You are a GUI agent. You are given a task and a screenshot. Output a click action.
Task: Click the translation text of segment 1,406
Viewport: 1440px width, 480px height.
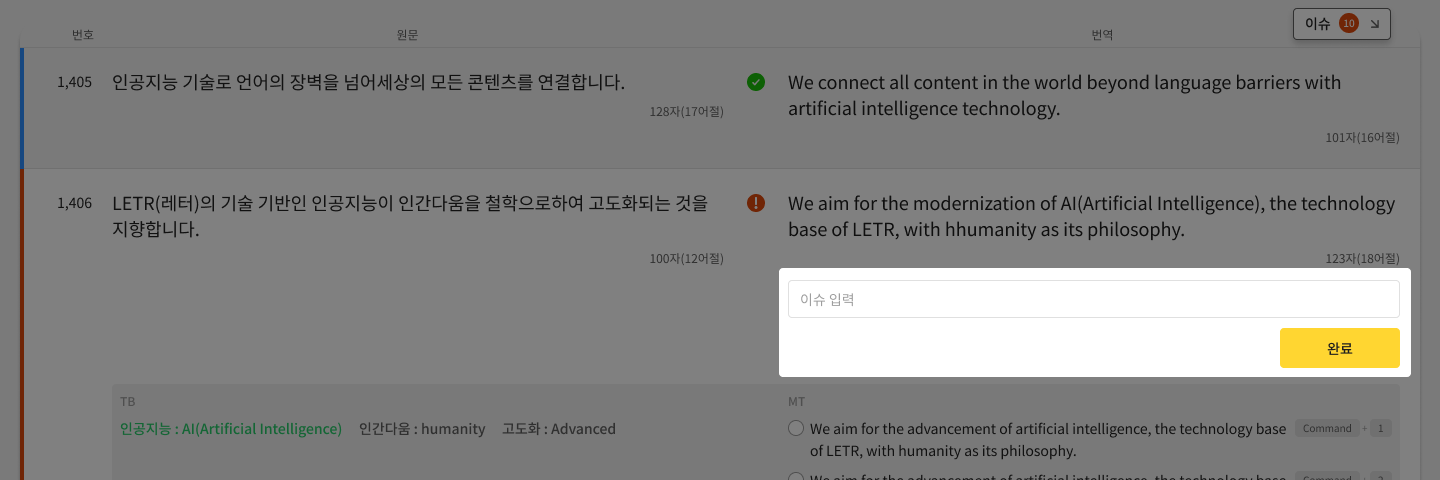click(x=1091, y=217)
